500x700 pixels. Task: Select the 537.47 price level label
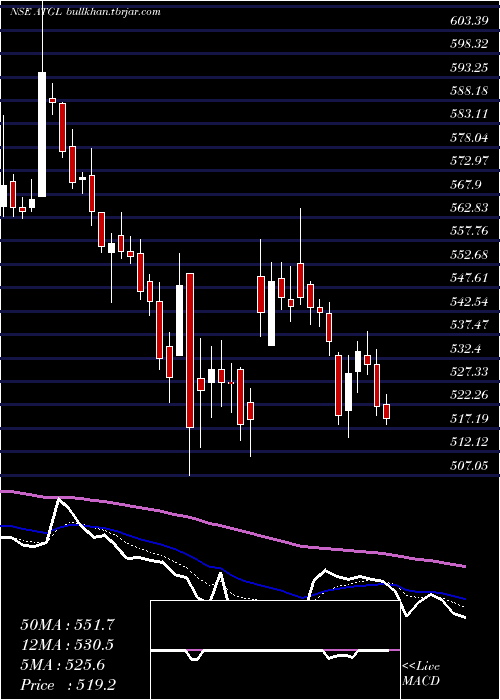coord(469,325)
